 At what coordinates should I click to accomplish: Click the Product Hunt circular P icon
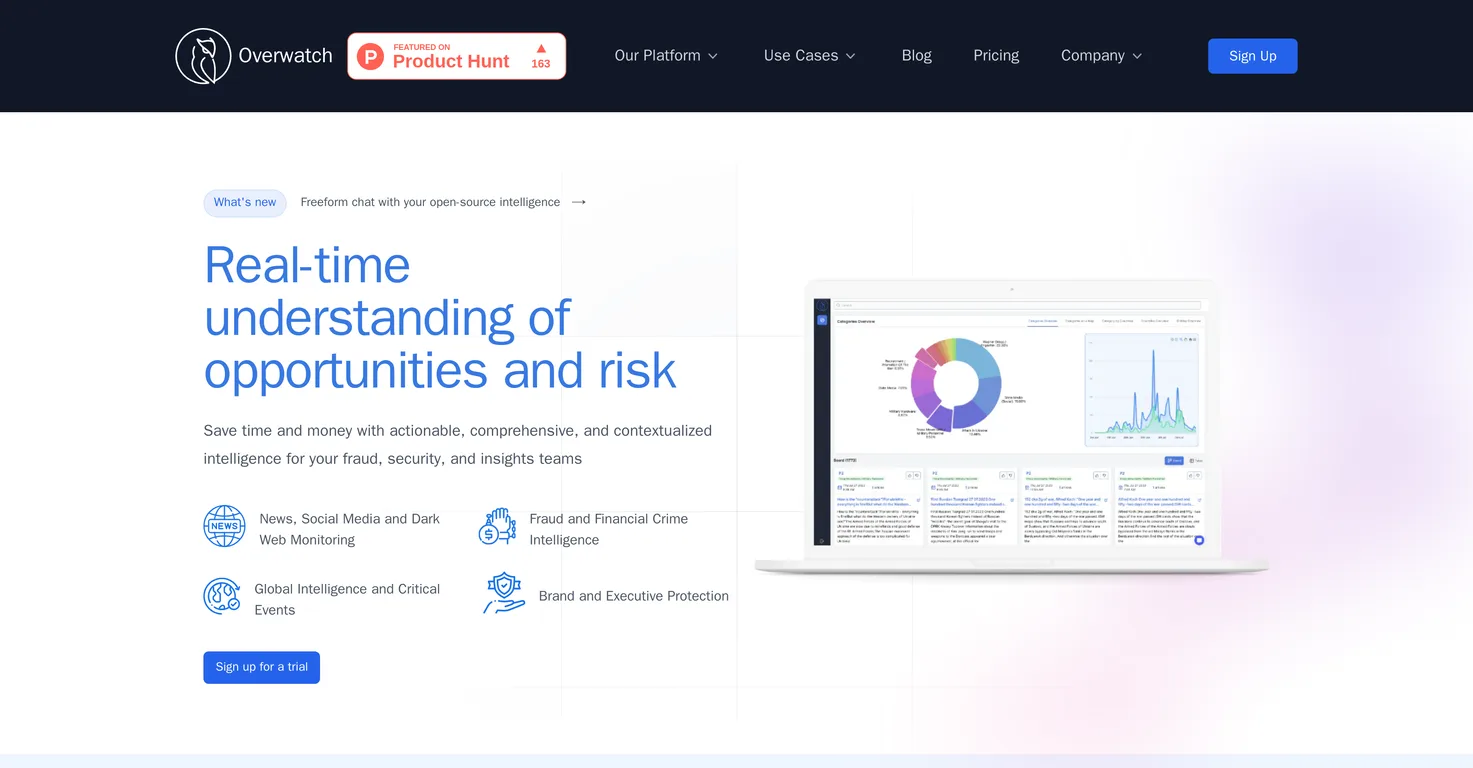(371, 56)
